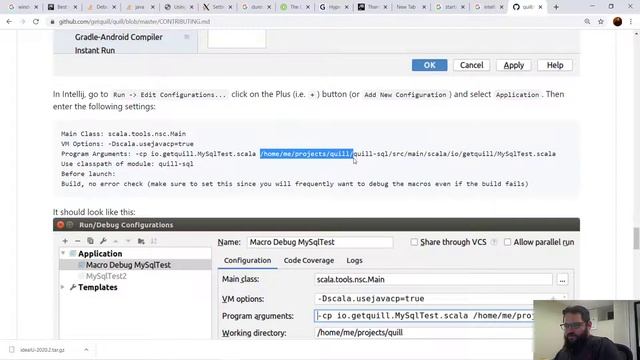Click the 'Use classpath of module: quill-sql' line
The width and height of the screenshot is (640, 360).
(x=127, y=164)
